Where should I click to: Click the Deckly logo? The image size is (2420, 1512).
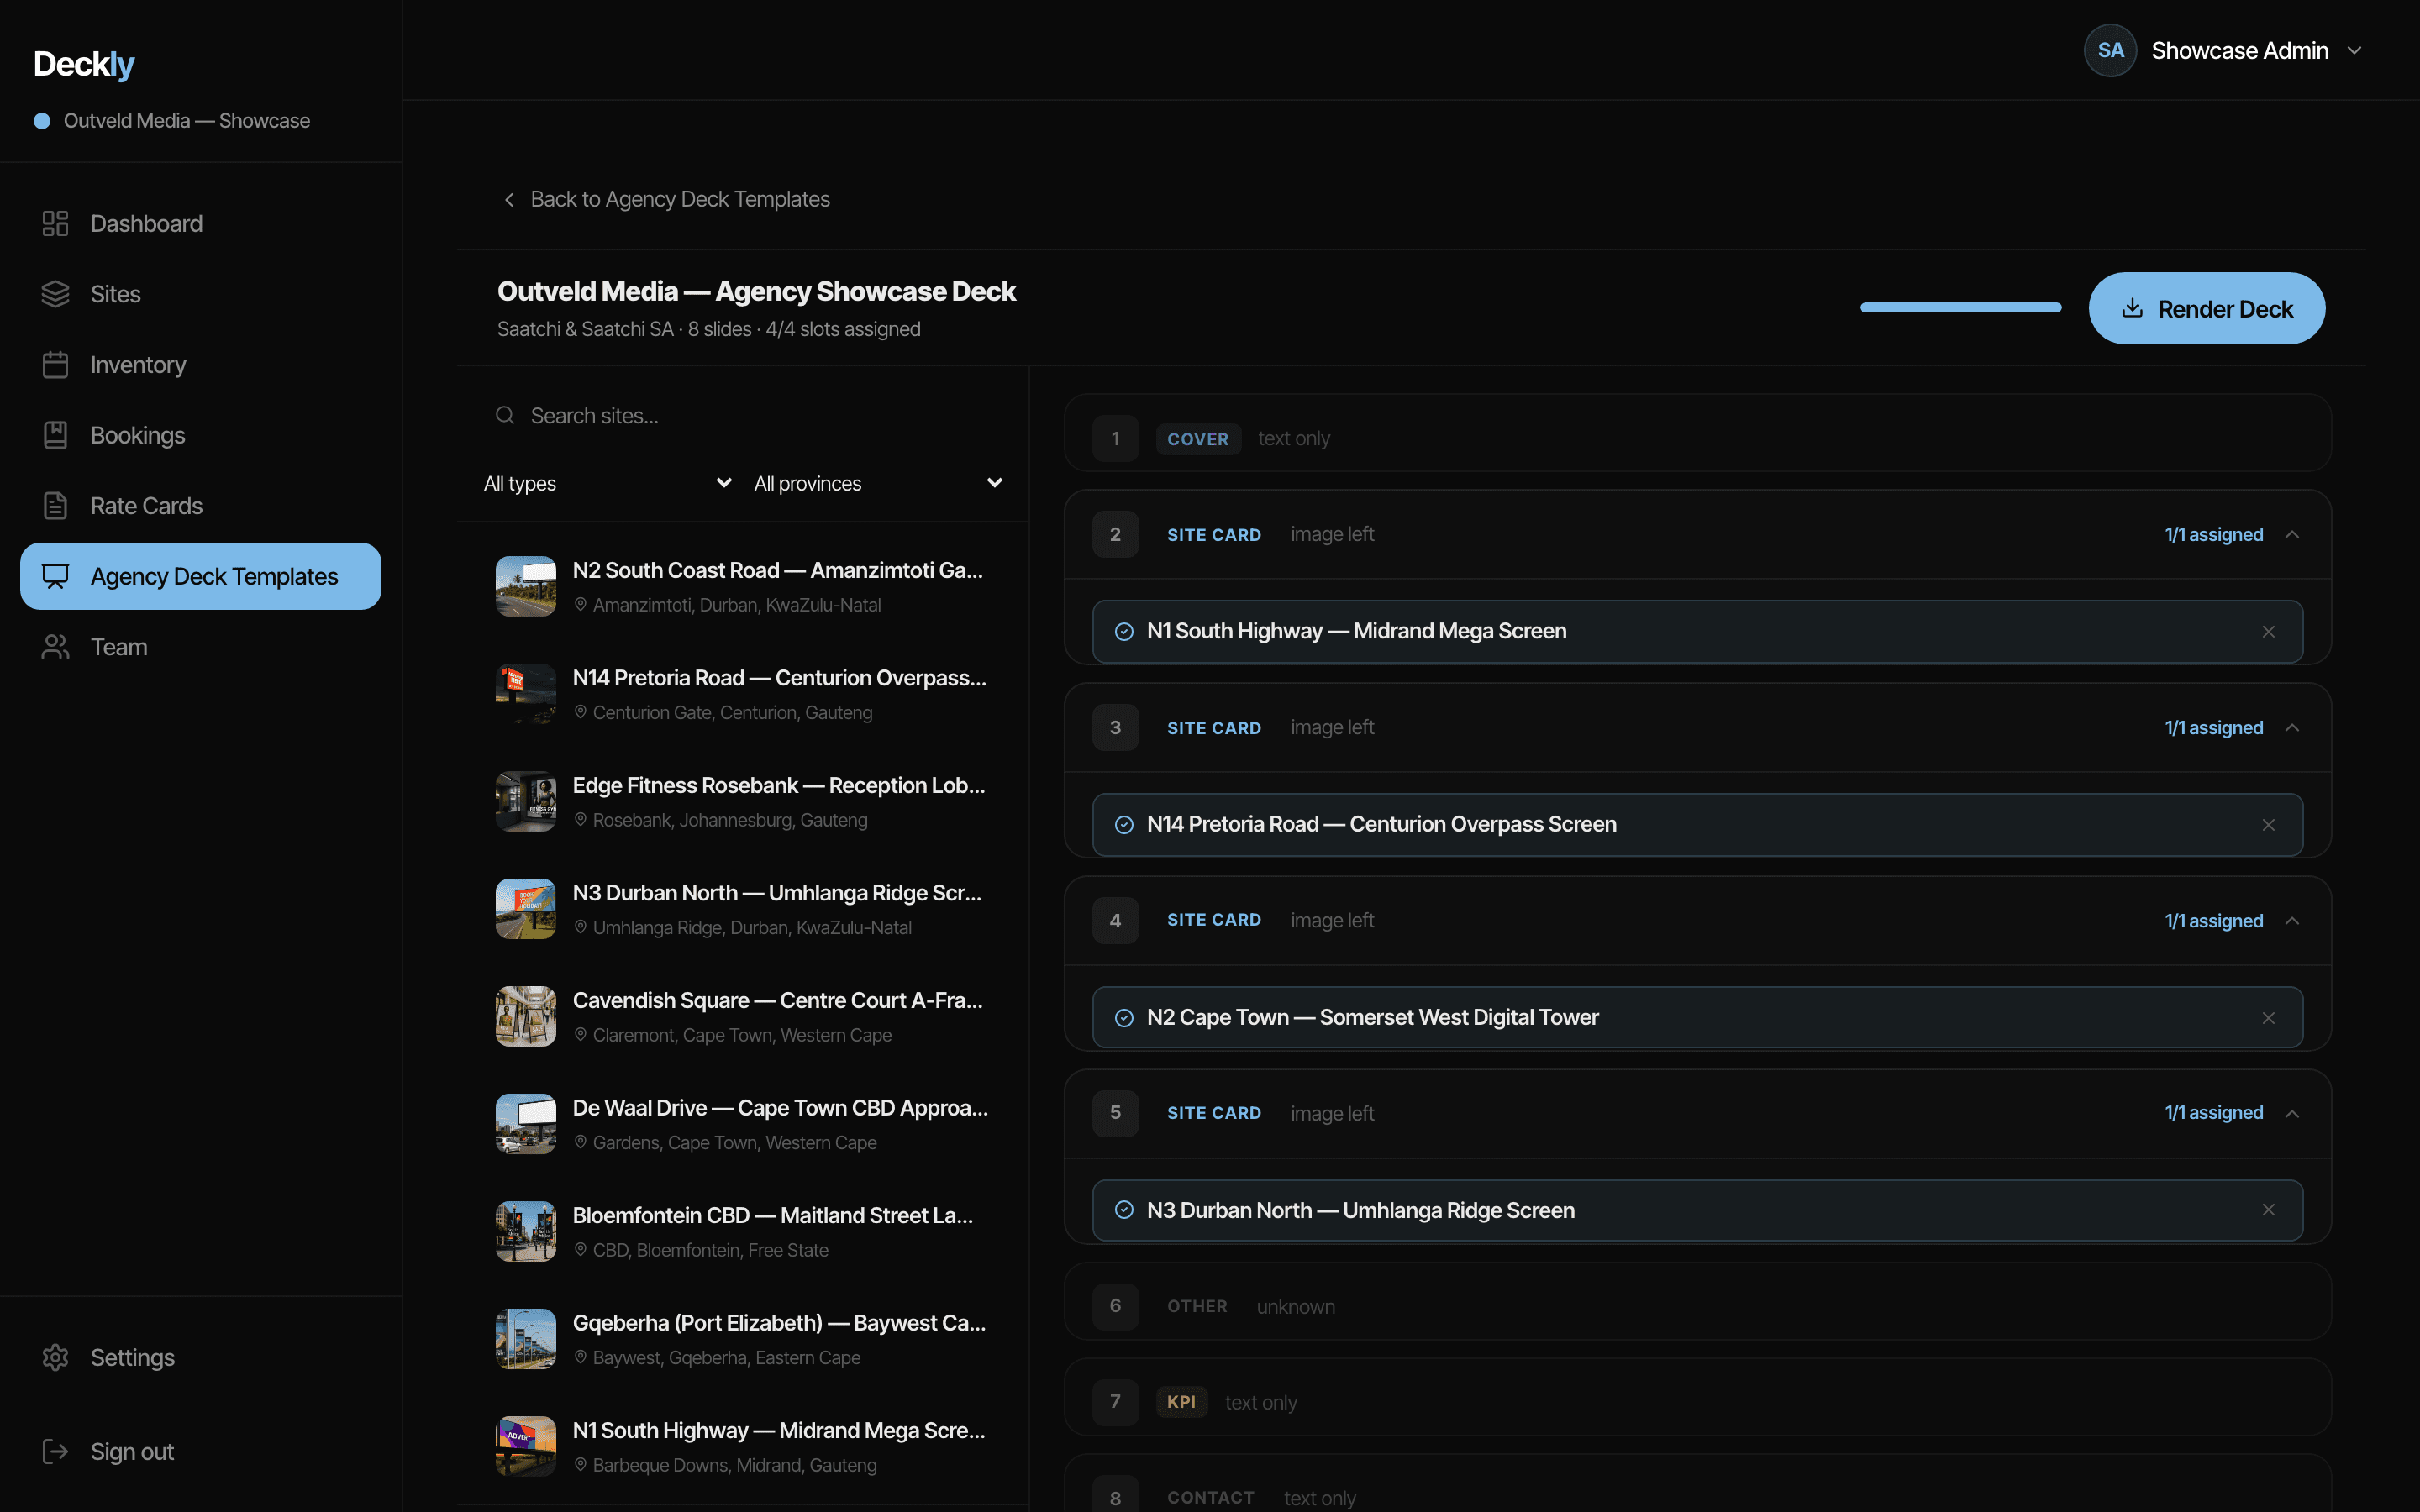(84, 64)
